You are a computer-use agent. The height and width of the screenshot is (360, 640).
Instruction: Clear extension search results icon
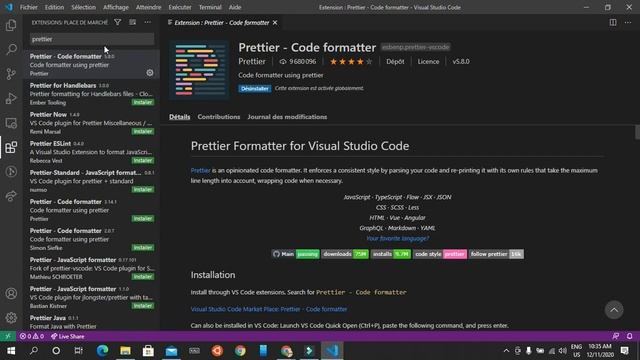pos(133,22)
